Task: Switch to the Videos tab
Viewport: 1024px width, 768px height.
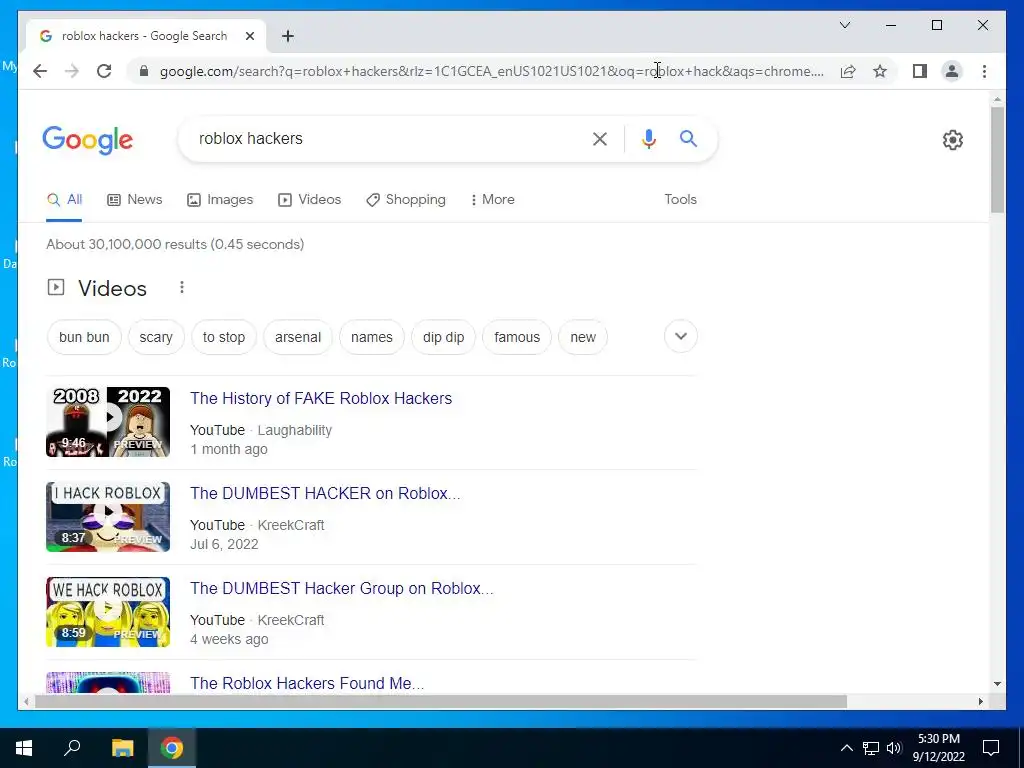Action: tap(310, 200)
